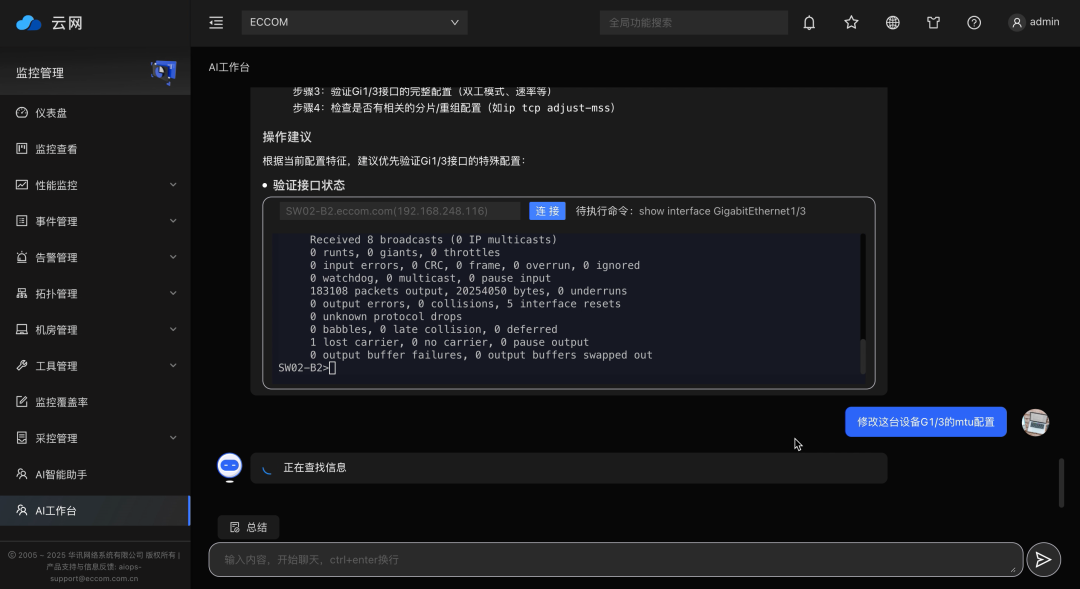The width and height of the screenshot is (1080, 589).
Task: Click the 采控管理 document icon
Action: 22,437
